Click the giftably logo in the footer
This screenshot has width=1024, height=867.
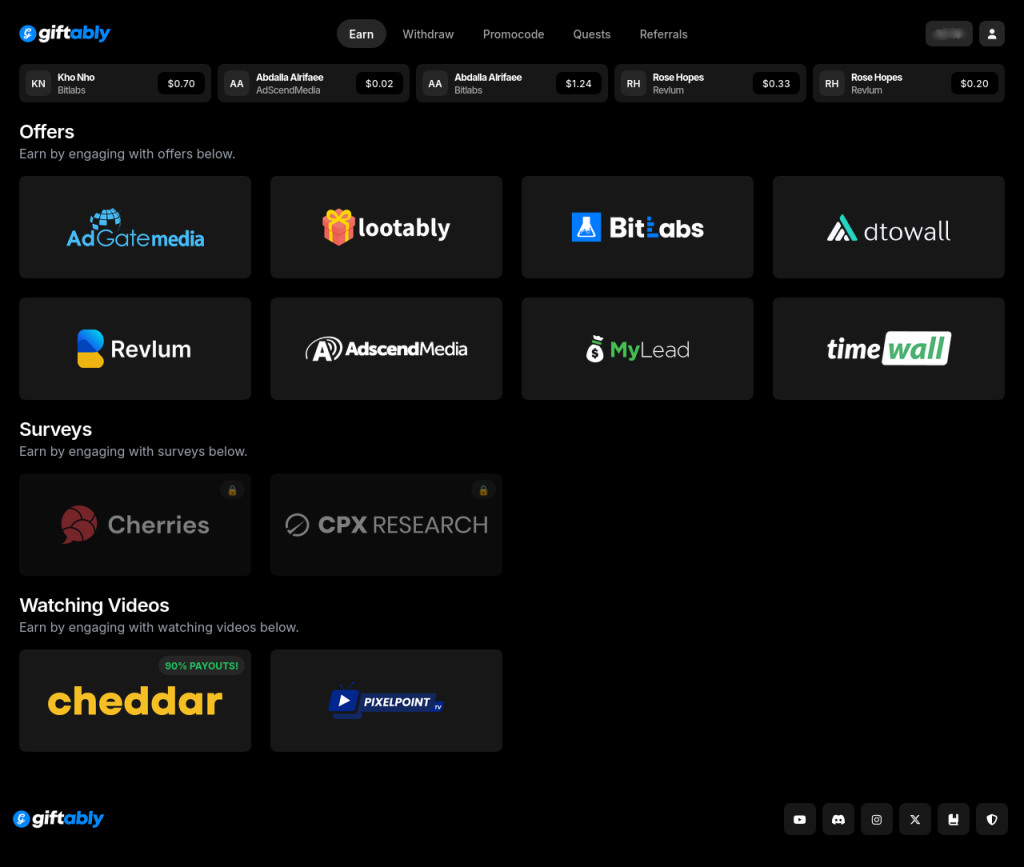pyautogui.click(x=59, y=819)
